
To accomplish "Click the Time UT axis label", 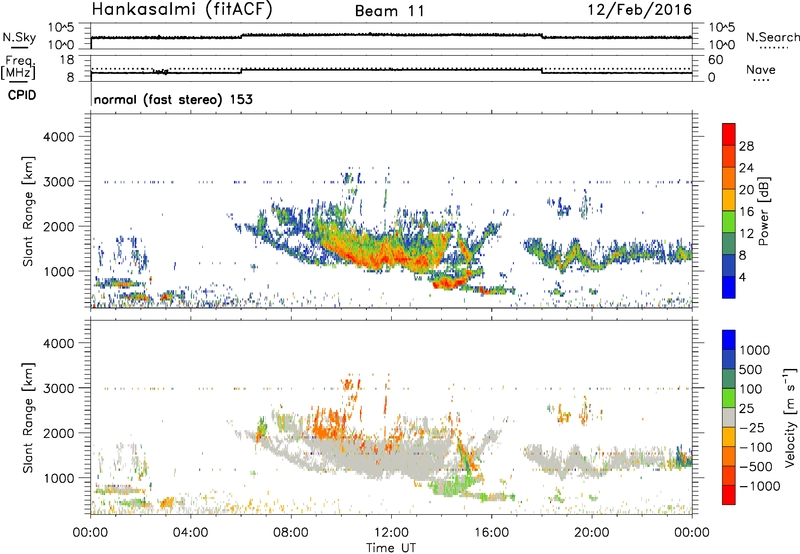I will pos(391,548).
